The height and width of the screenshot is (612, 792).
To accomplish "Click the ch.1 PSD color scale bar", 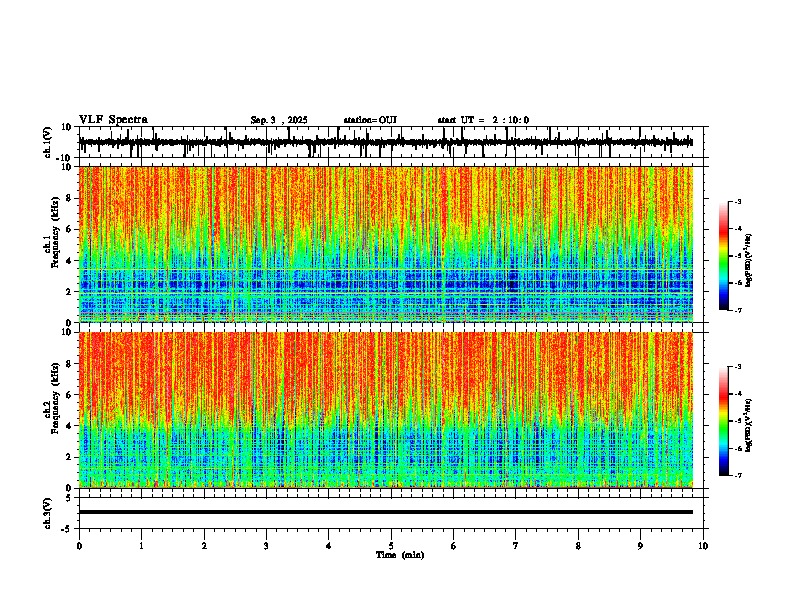I will [x=724, y=256].
